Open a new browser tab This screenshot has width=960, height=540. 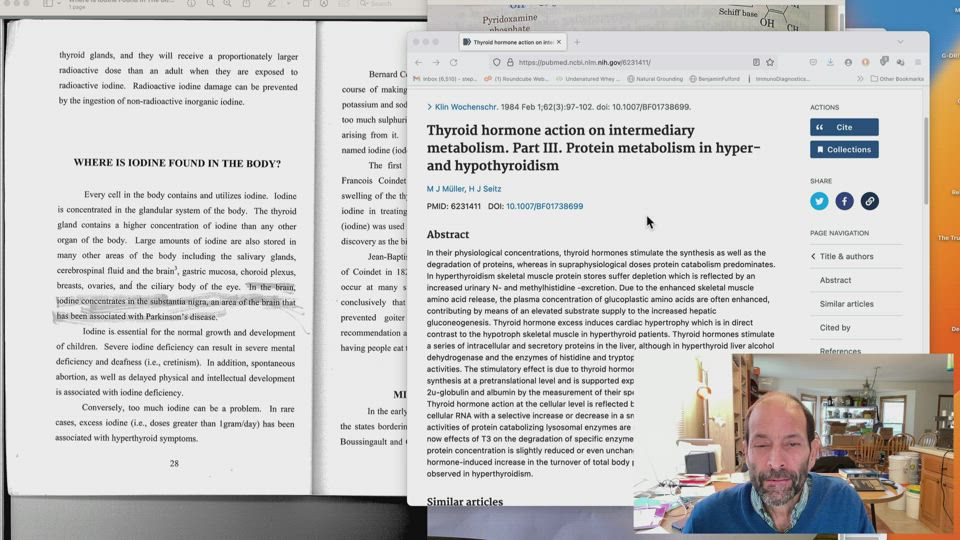(577, 42)
